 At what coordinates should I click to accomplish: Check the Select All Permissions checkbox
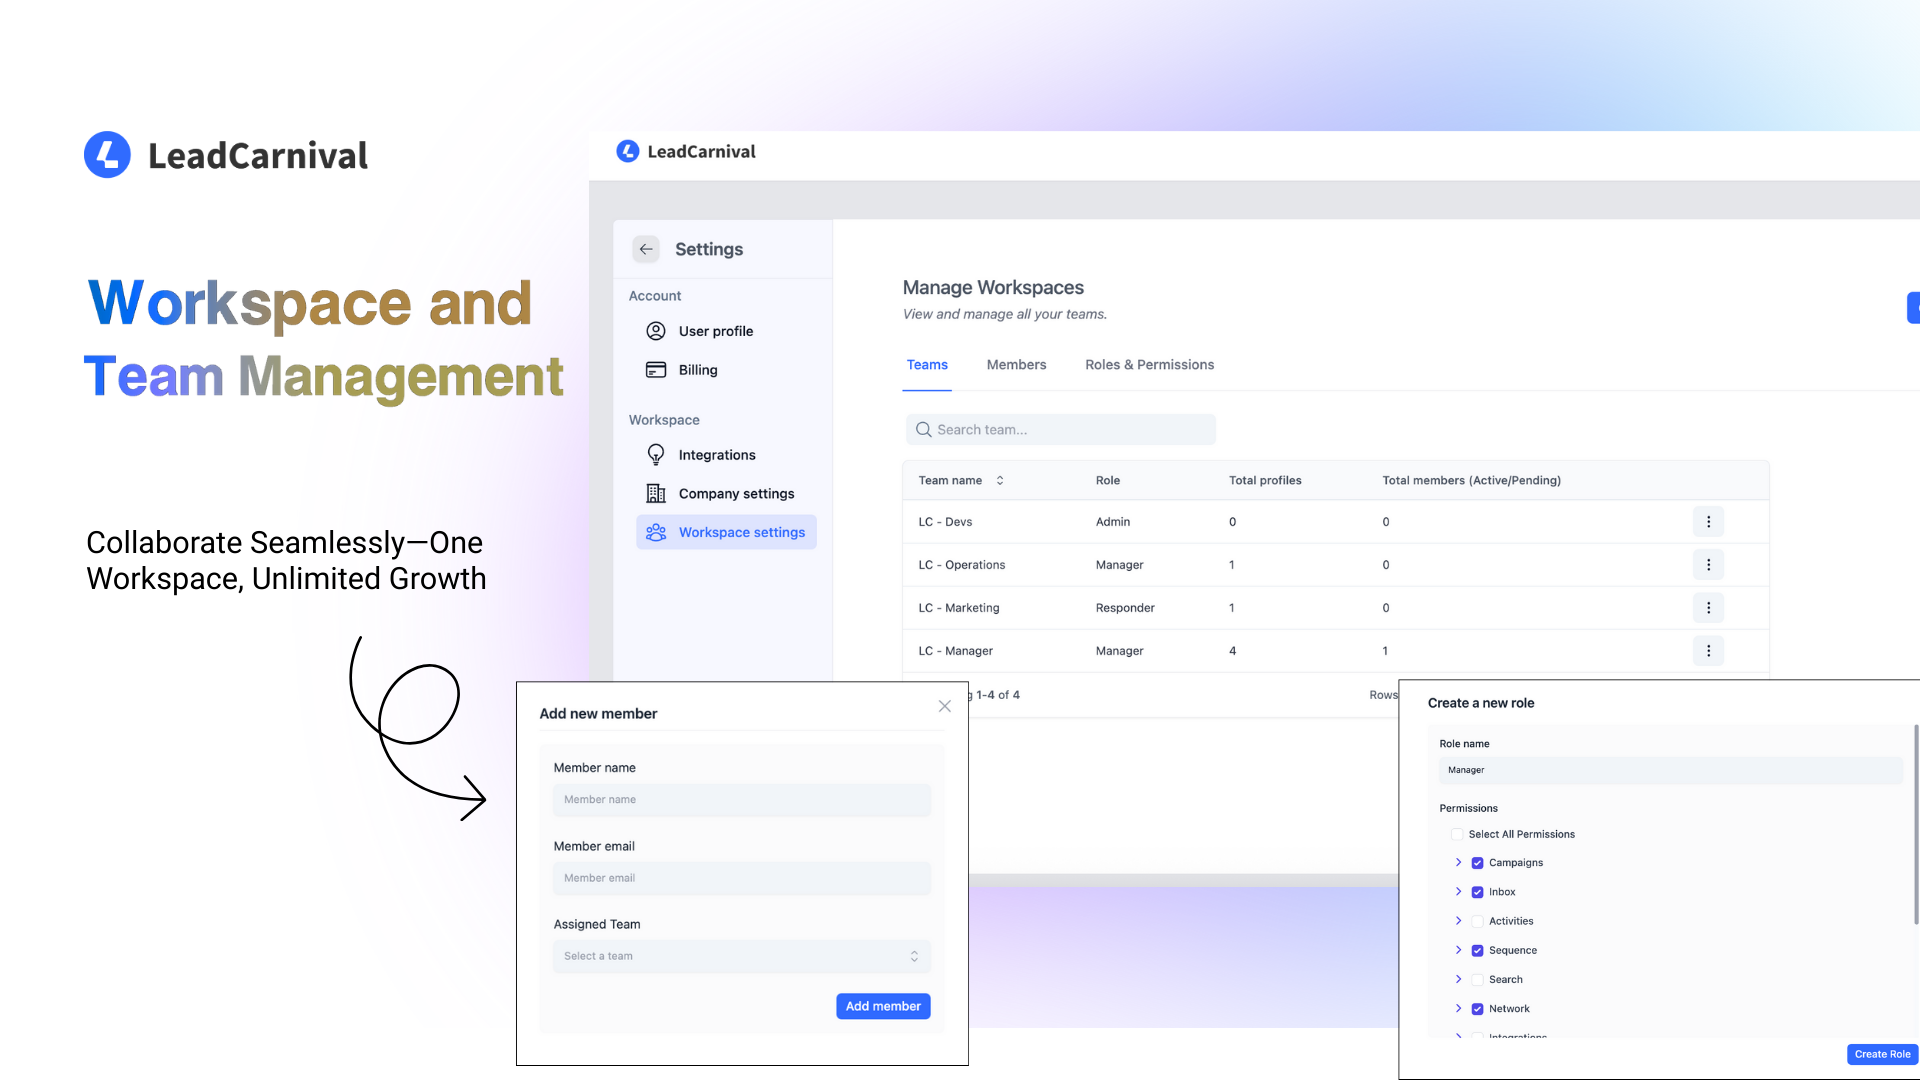click(x=1457, y=835)
